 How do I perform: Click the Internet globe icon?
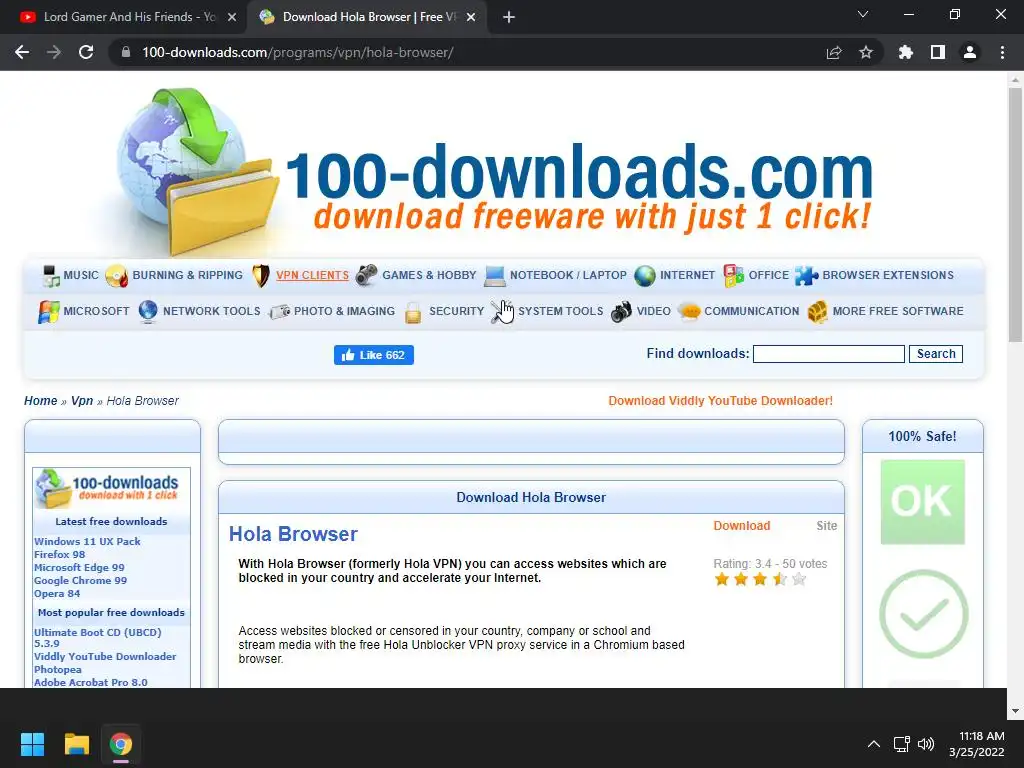coord(645,276)
